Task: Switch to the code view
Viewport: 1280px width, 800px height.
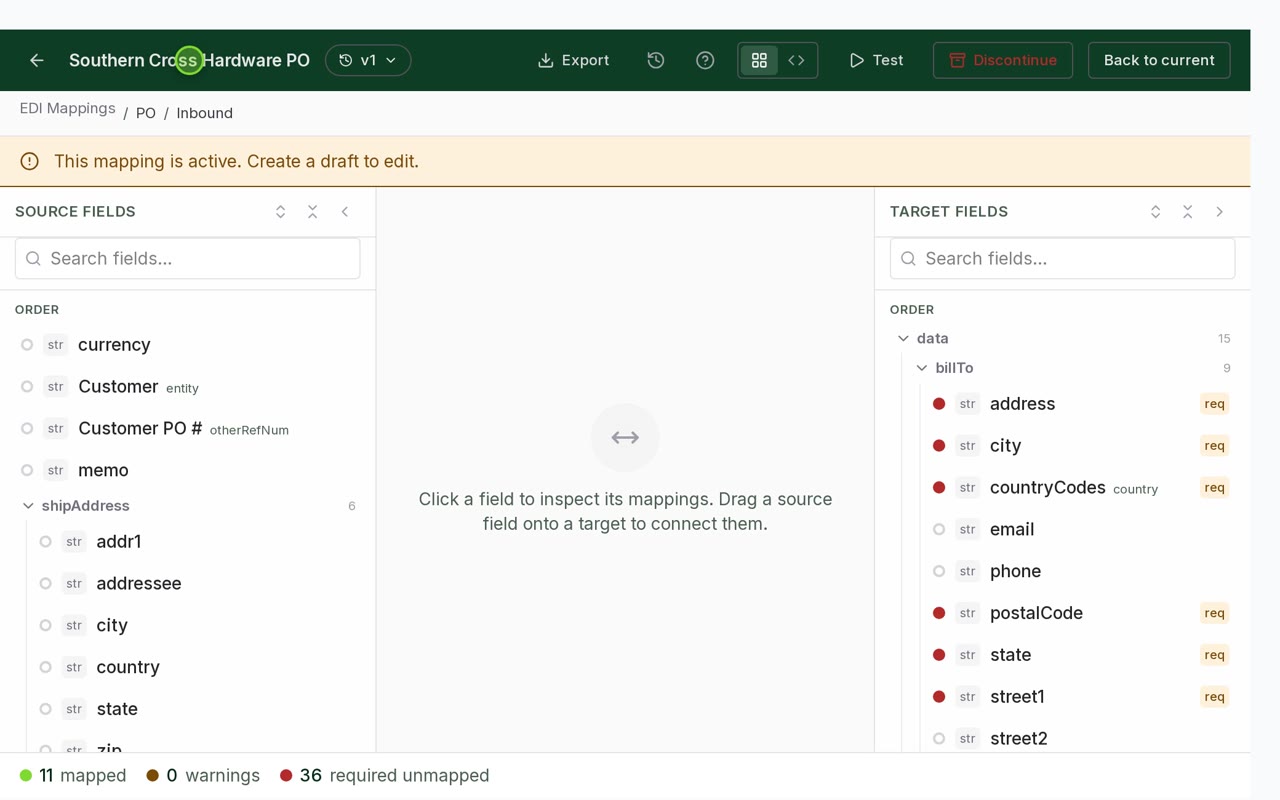Action: point(796,60)
